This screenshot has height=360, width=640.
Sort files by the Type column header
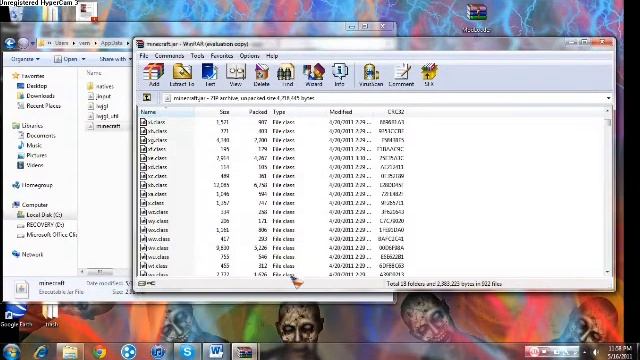[298, 112]
